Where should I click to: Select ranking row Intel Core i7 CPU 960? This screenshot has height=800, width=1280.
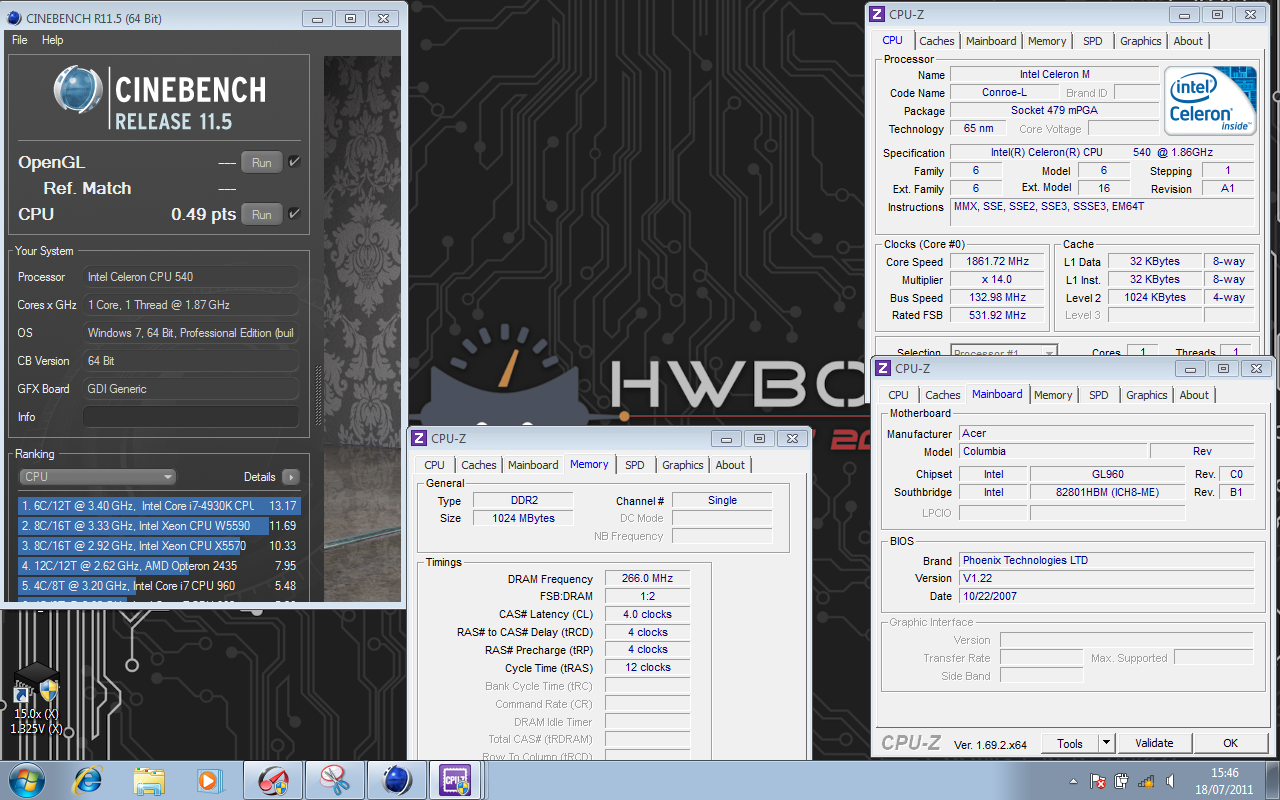tap(159, 586)
